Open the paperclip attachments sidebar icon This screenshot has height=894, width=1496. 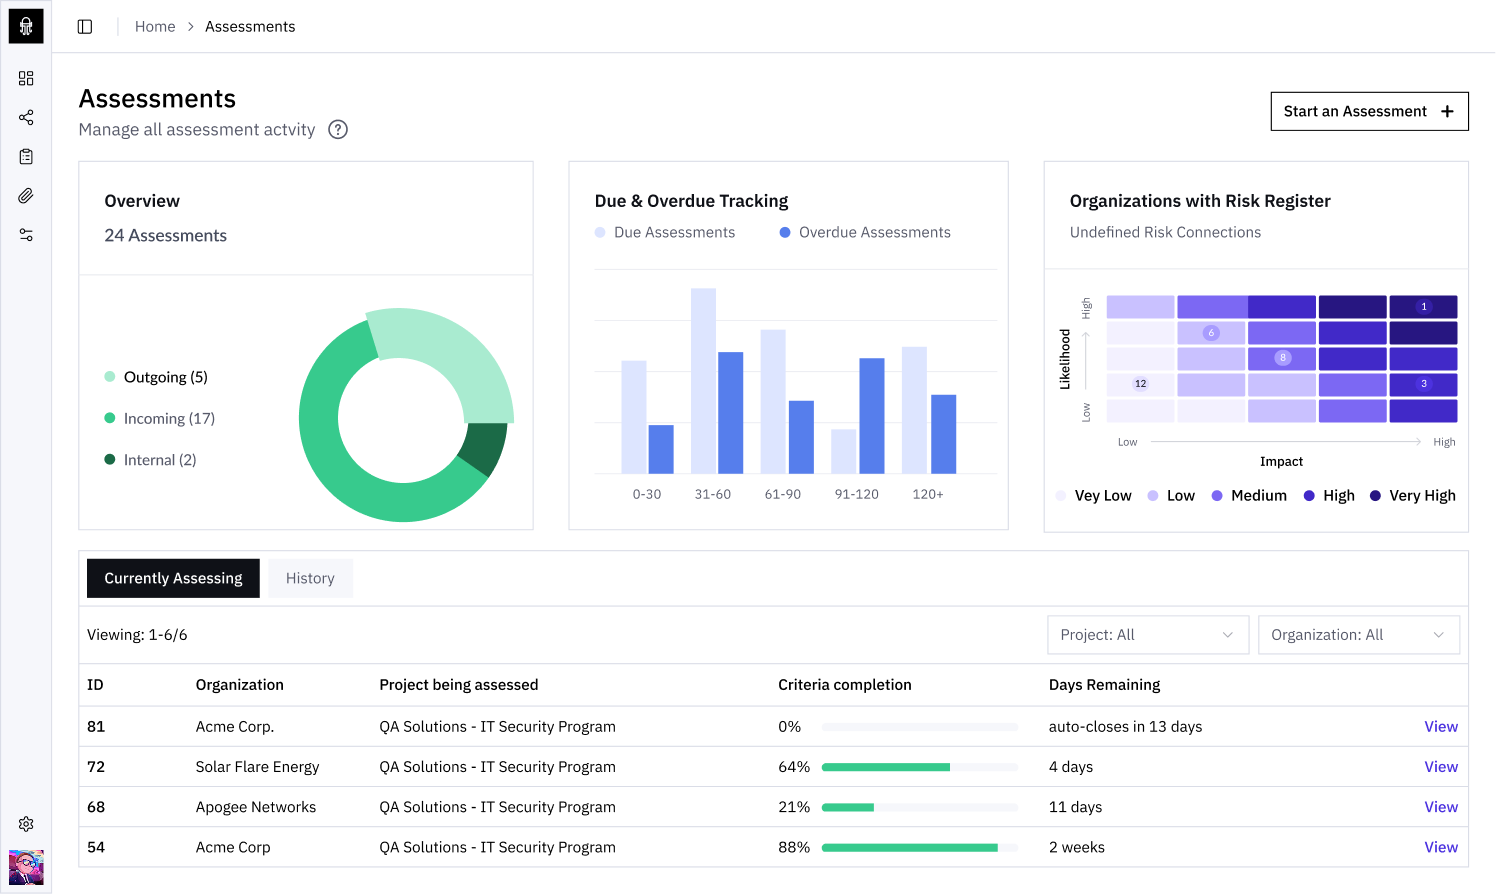(x=26, y=196)
